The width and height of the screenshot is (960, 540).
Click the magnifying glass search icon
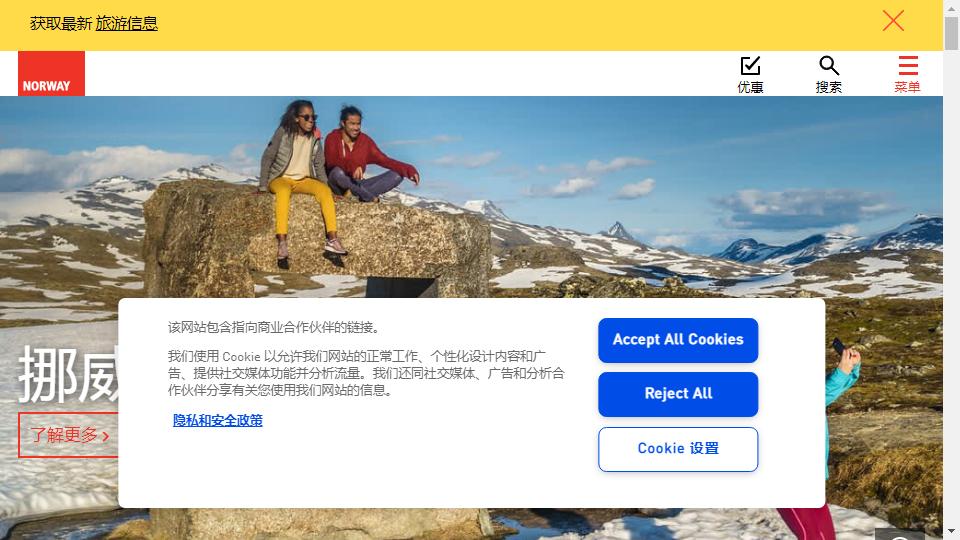coord(828,65)
